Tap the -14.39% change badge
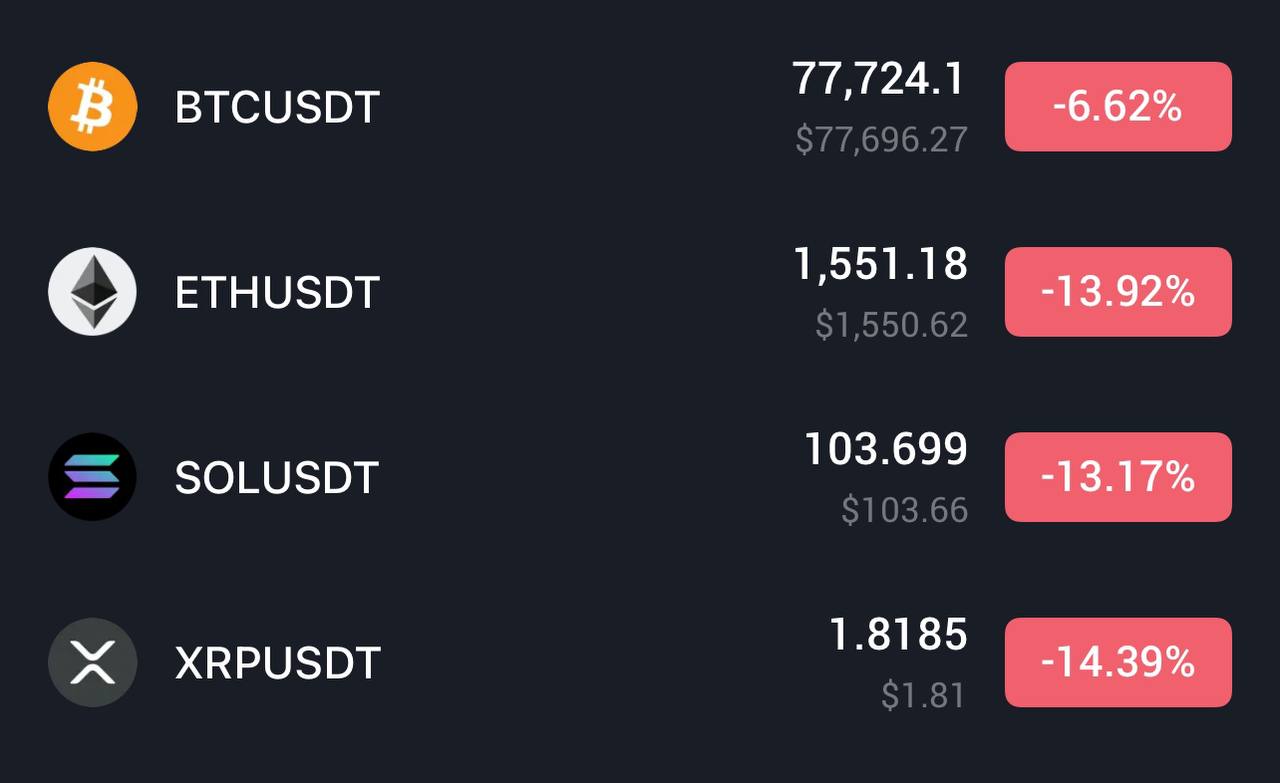 pos(1118,662)
